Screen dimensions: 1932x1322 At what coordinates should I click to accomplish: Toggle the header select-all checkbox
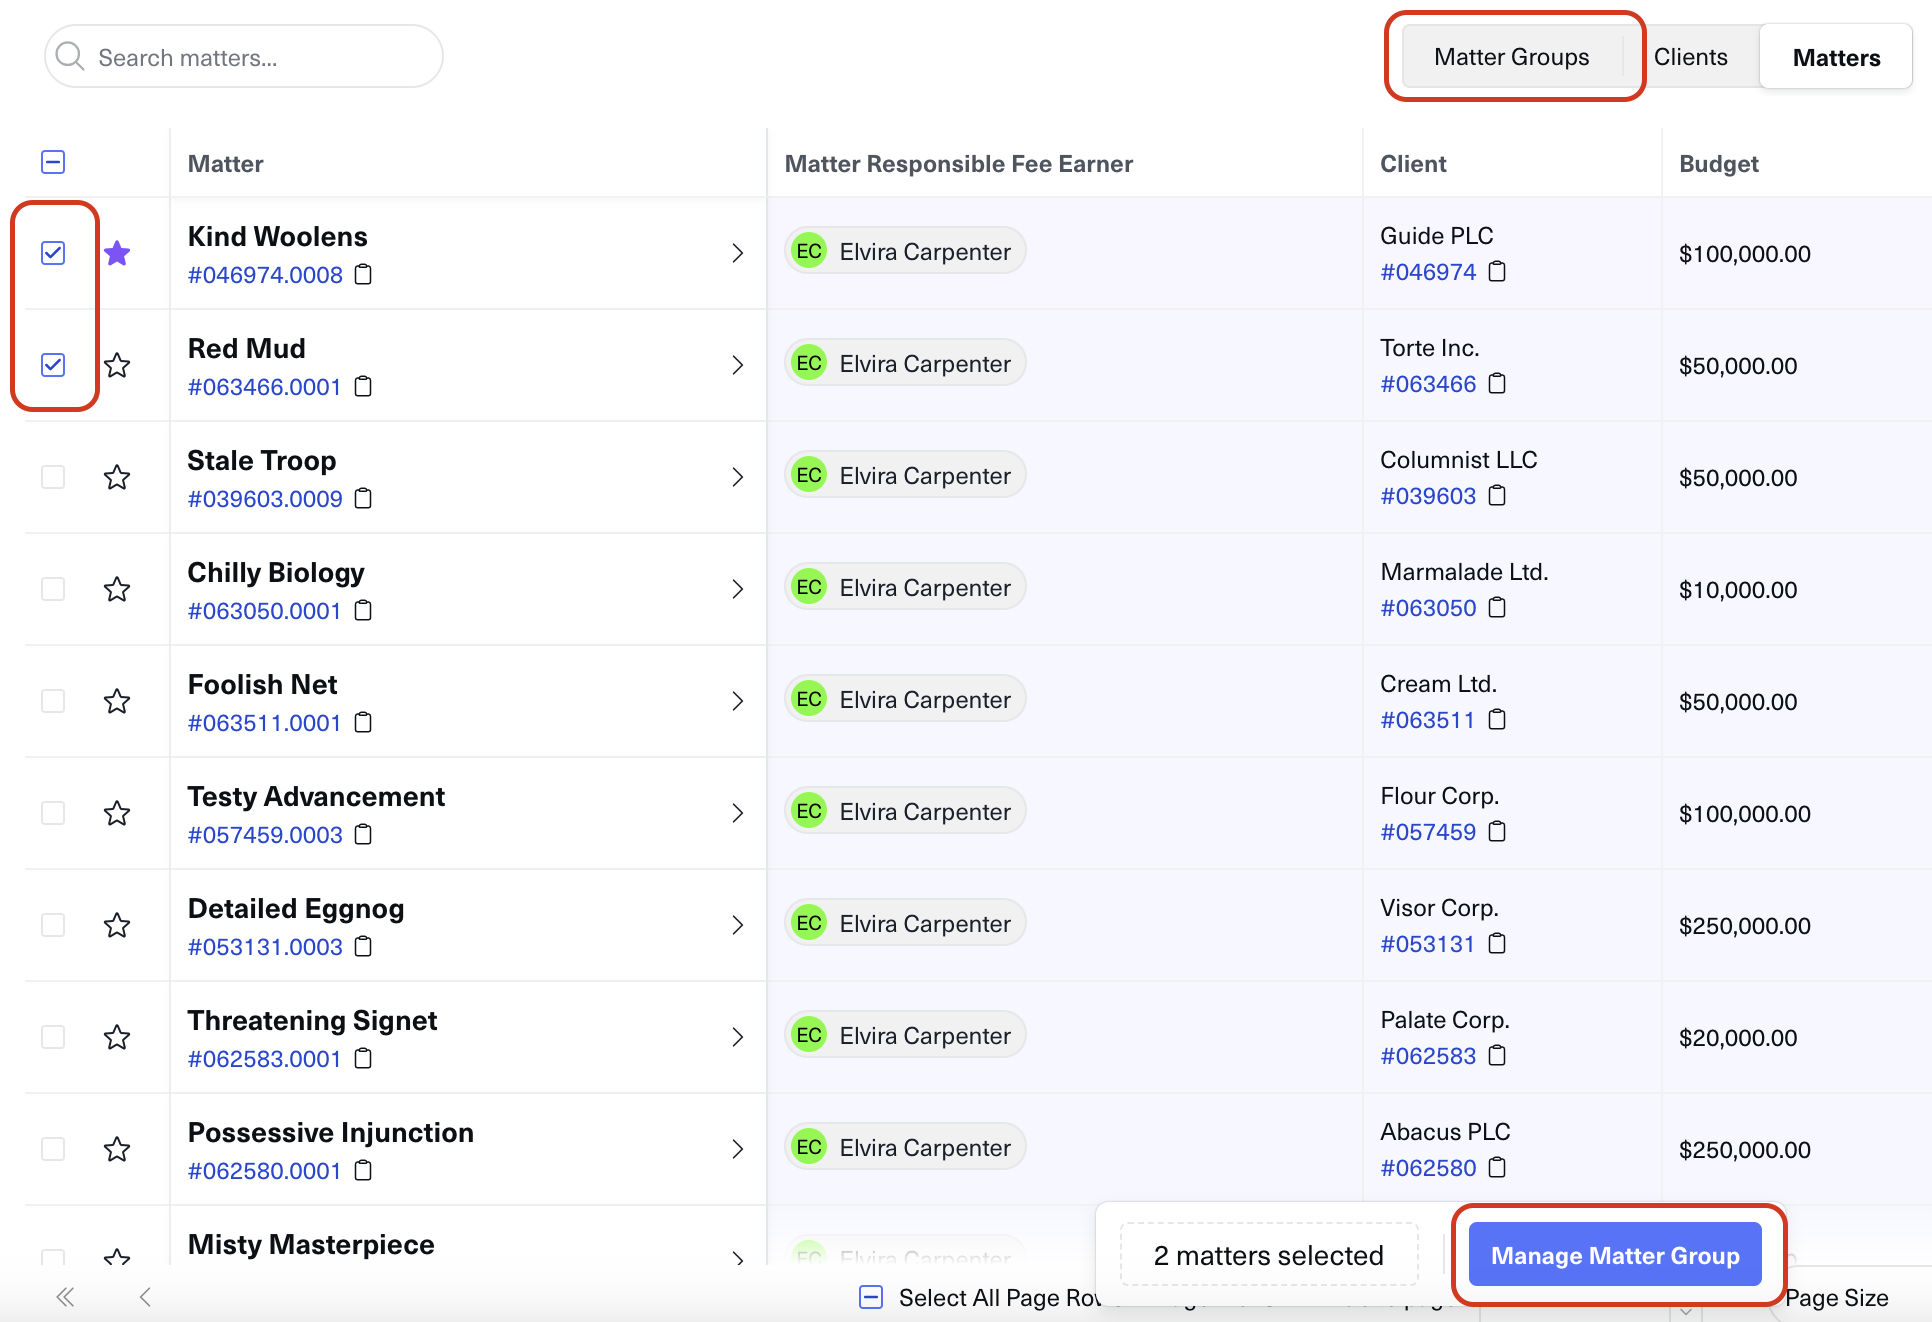[53, 162]
